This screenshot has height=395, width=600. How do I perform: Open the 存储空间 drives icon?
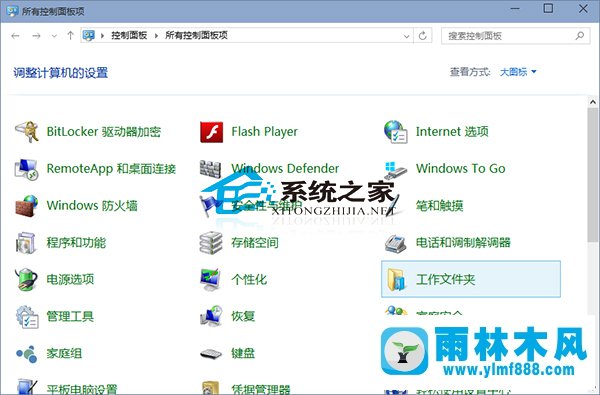[x=211, y=243]
